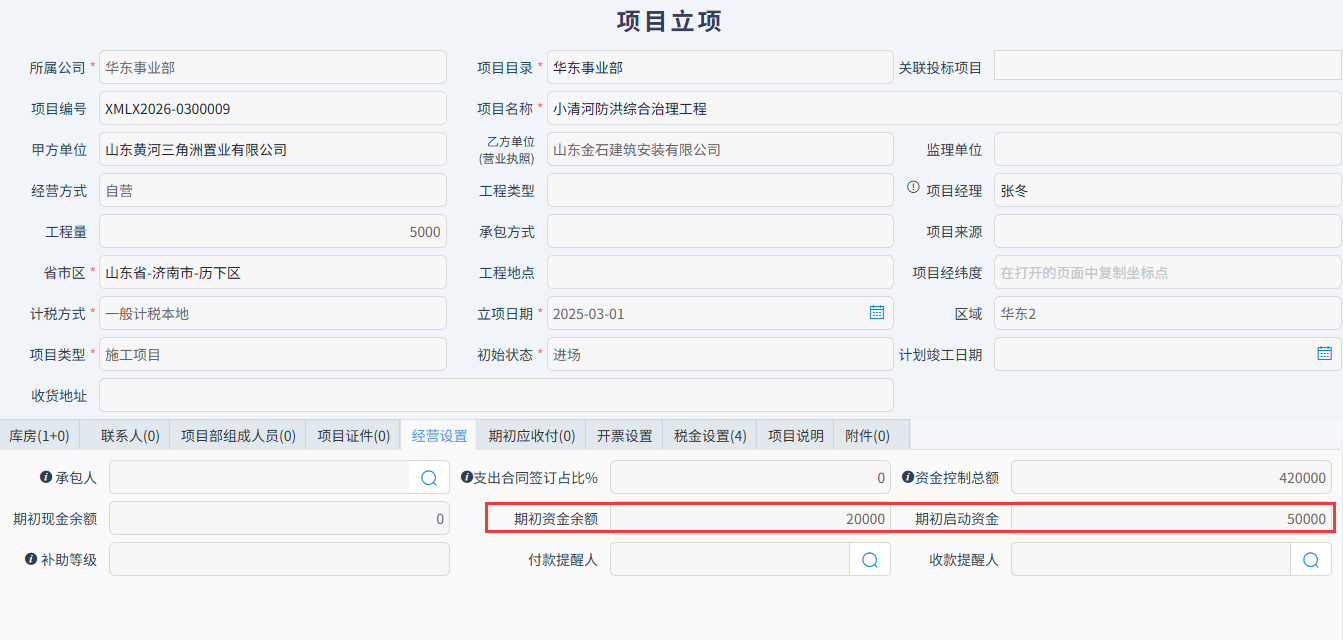Open the 初始状态 field showing 进场
This screenshot has height=640, width=1343.
point(720,354)
